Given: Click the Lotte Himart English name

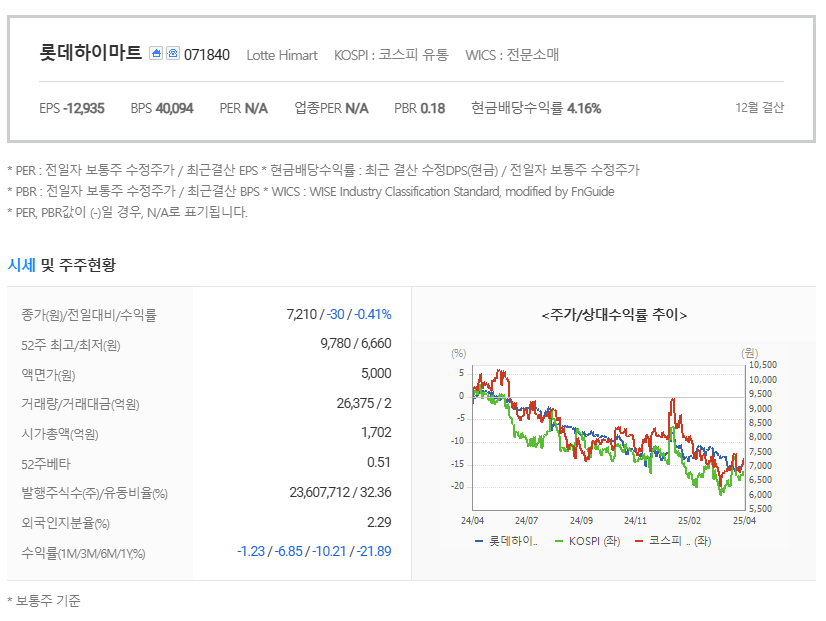Looking at the screenshot, I should pos(282,55).
